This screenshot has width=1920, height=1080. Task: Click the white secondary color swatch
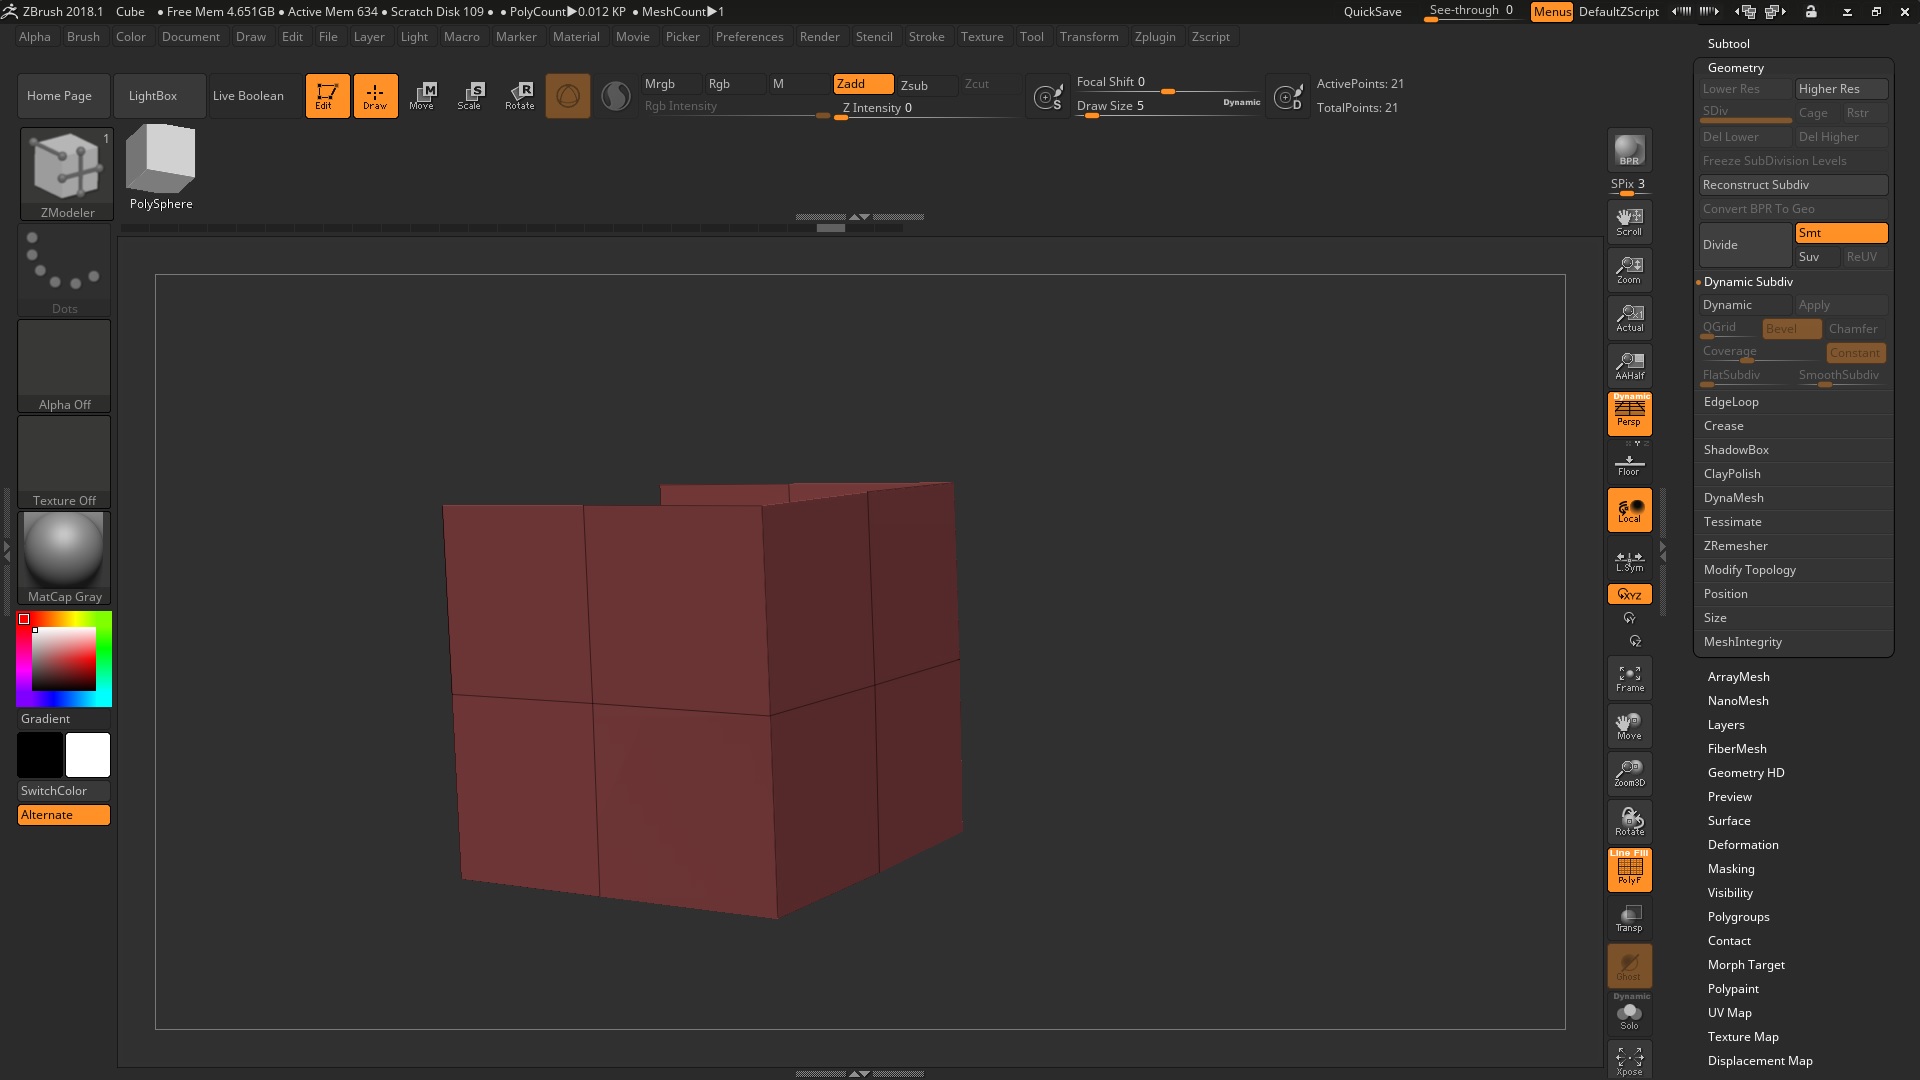(88, 755)
